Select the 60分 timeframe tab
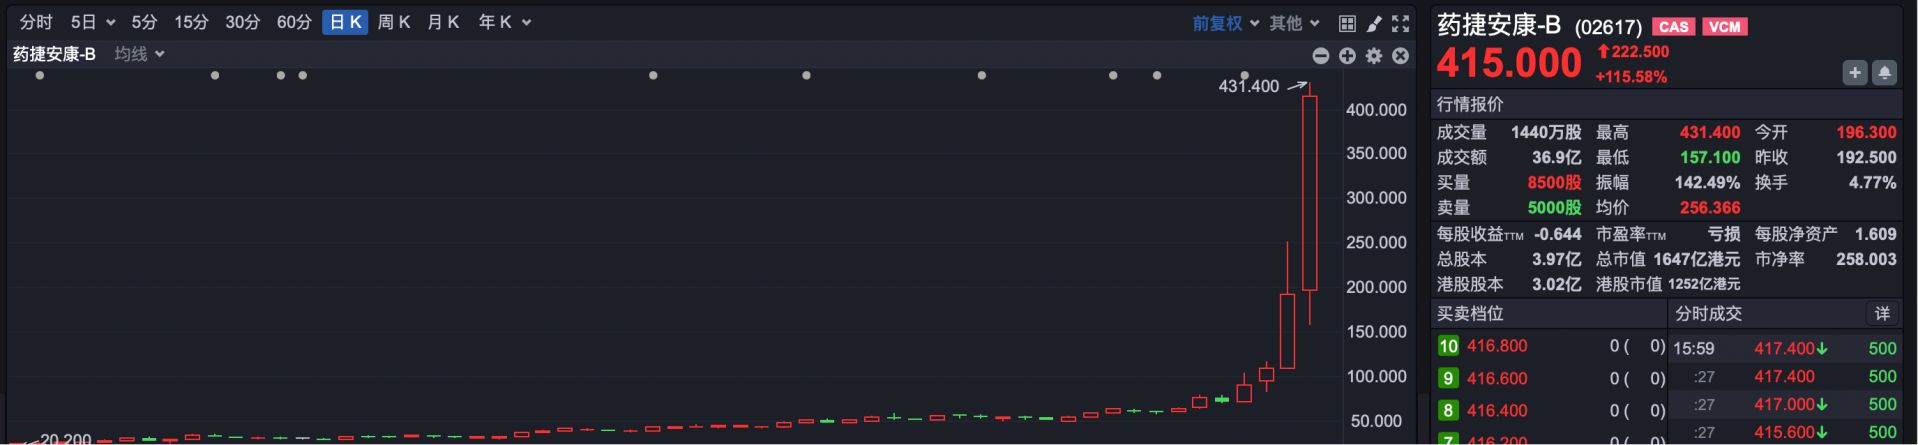The height and width of the screenshot is (445, 1918). (294, 22)
